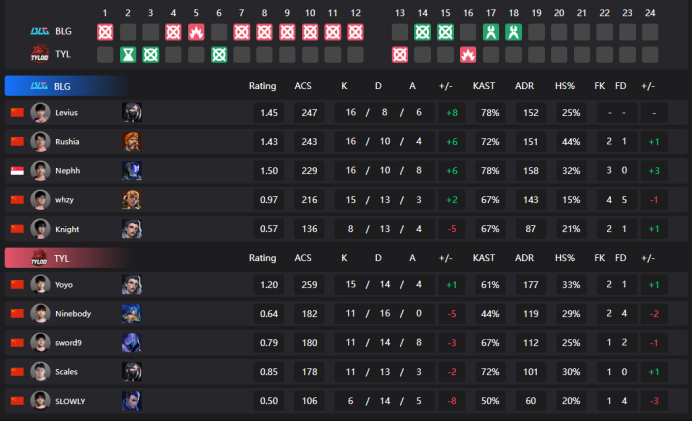Viewport: 692px width, 421px height.
Task: Click Knight's player avatar
Action: point(40,229)
